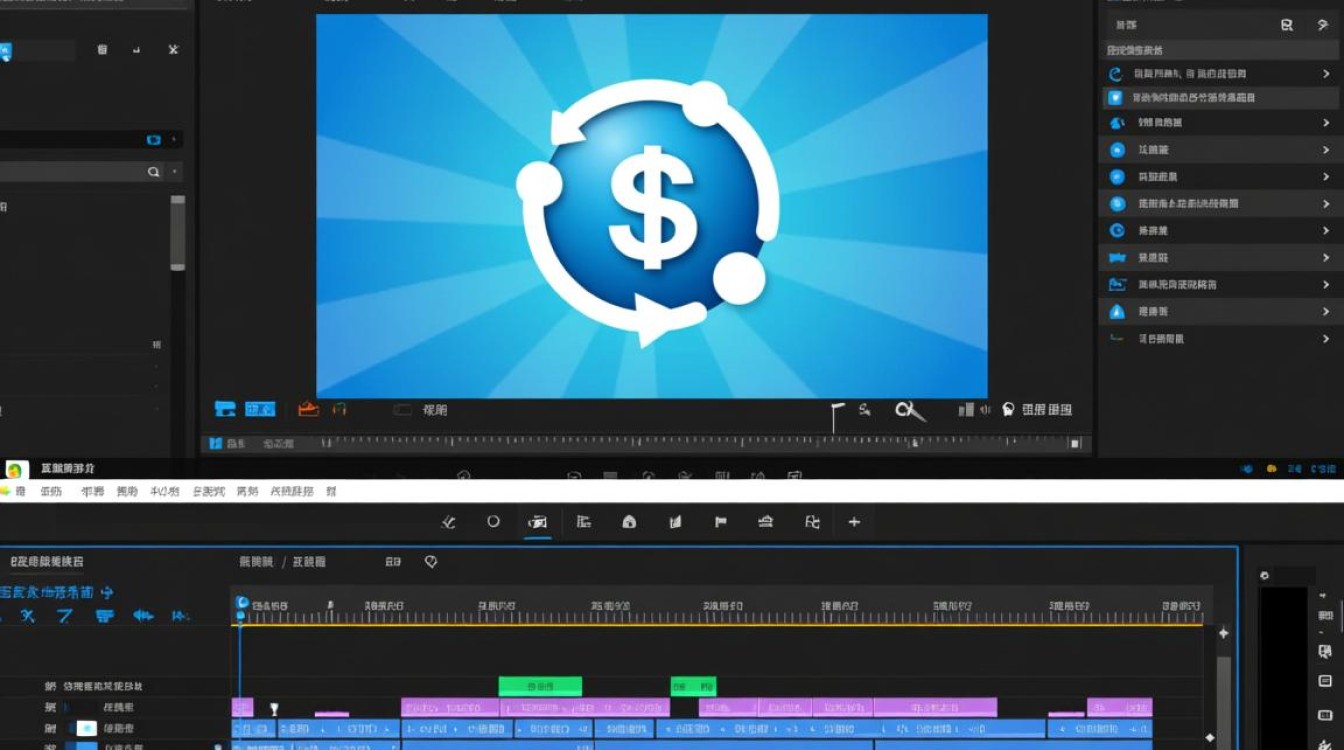This screenshot has height=750, width=1344.
Task: Click the pen-stroke icon left of the circle icon
Action: (448, 522)
